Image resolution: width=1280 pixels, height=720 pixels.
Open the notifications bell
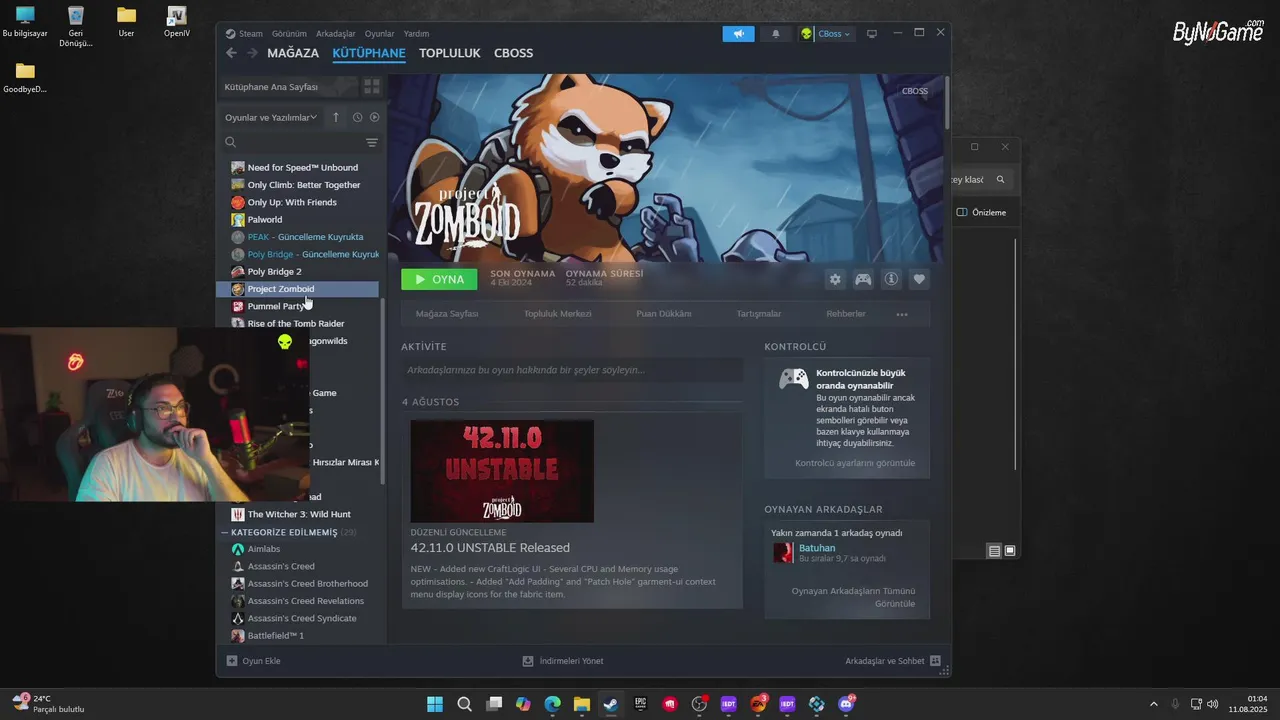tap(776, 34)
